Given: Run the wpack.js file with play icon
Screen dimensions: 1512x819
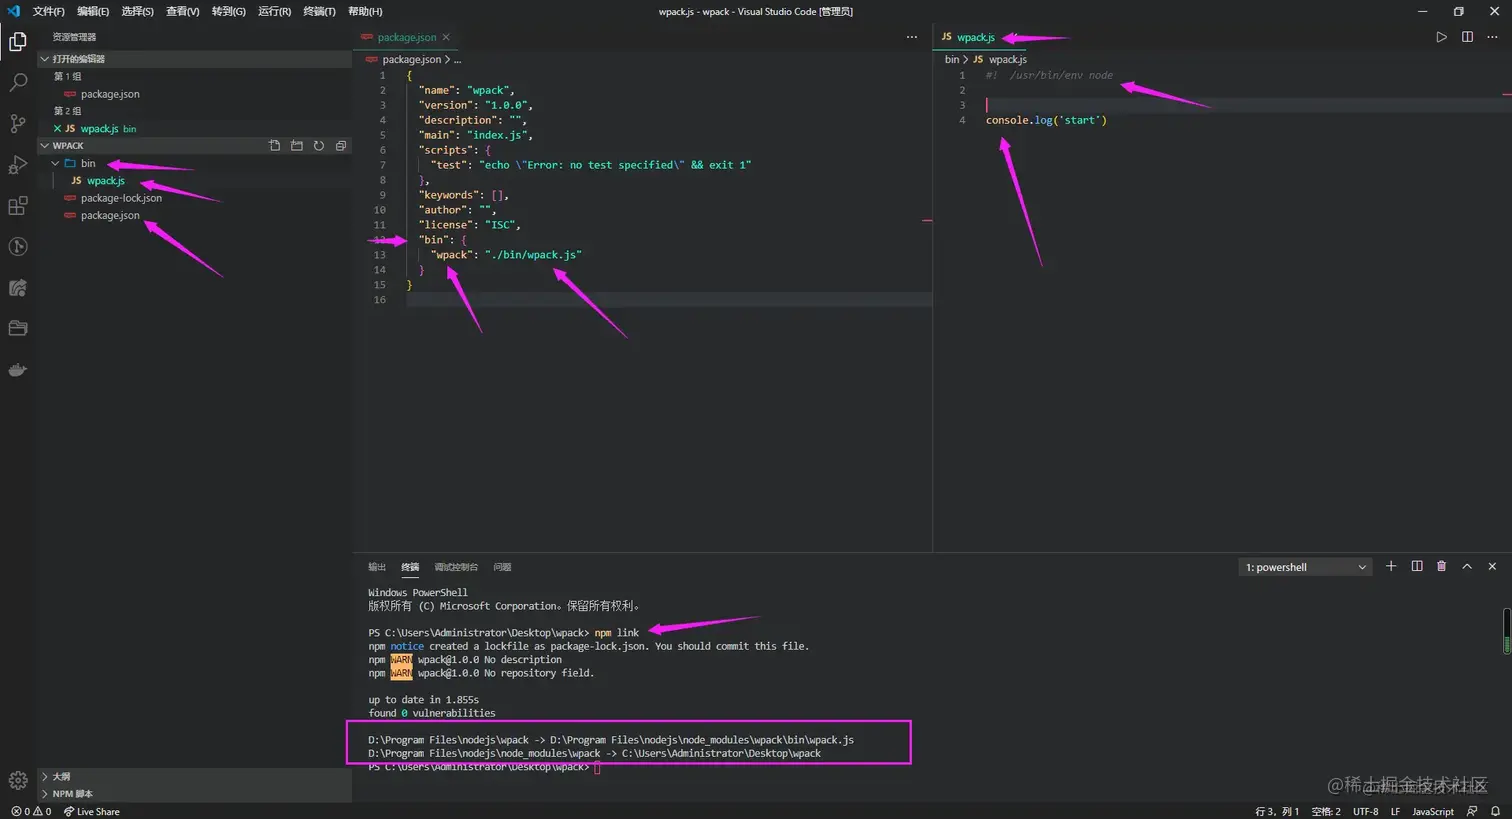Looking at the screenshot, I should pyautogui.click(x=1441, y=37).
